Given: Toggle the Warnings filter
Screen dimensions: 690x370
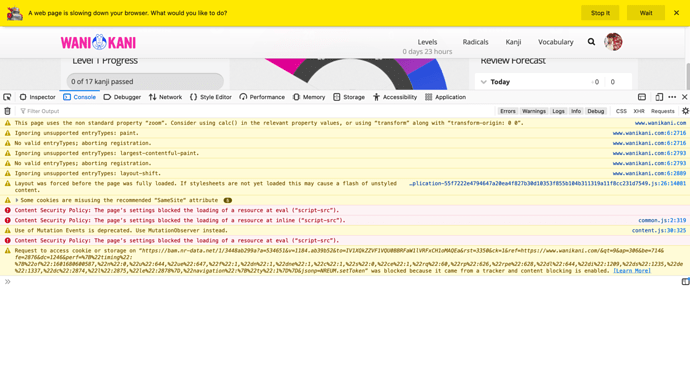Looking at the screenshot, I should tap(534, 111).
